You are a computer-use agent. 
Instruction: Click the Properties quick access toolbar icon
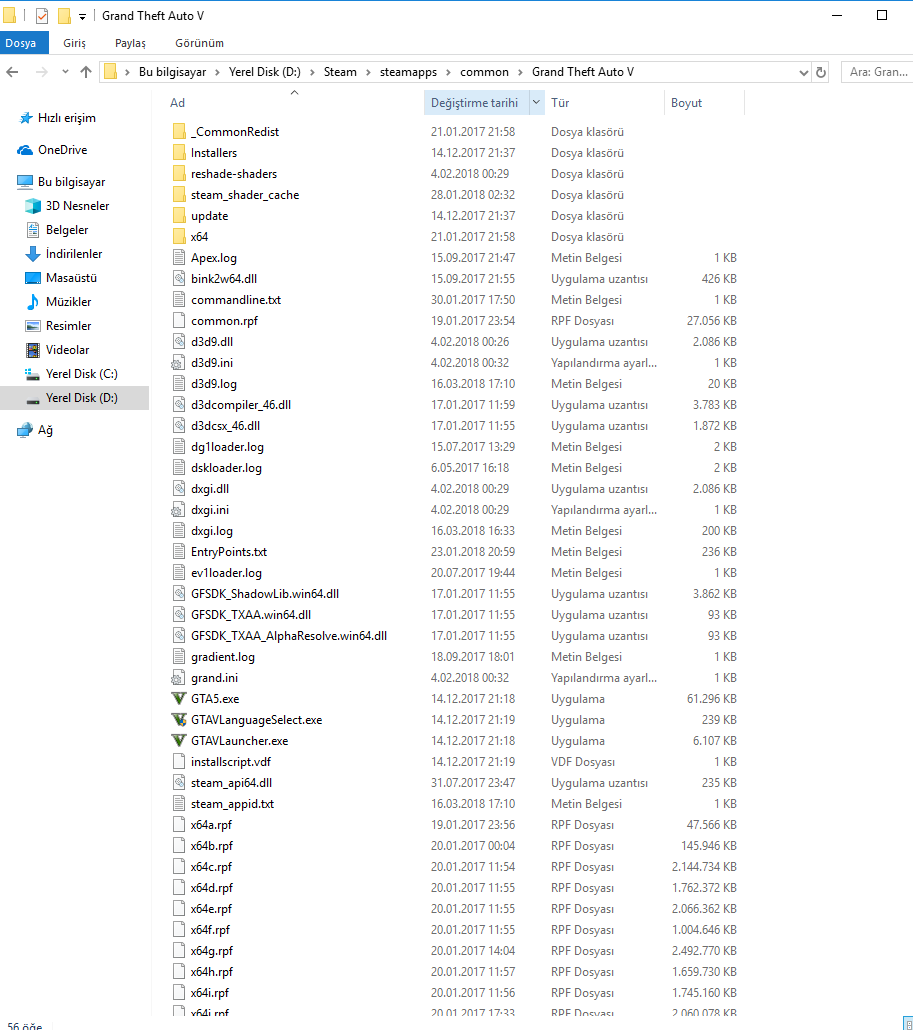click(x=42, y=16)
